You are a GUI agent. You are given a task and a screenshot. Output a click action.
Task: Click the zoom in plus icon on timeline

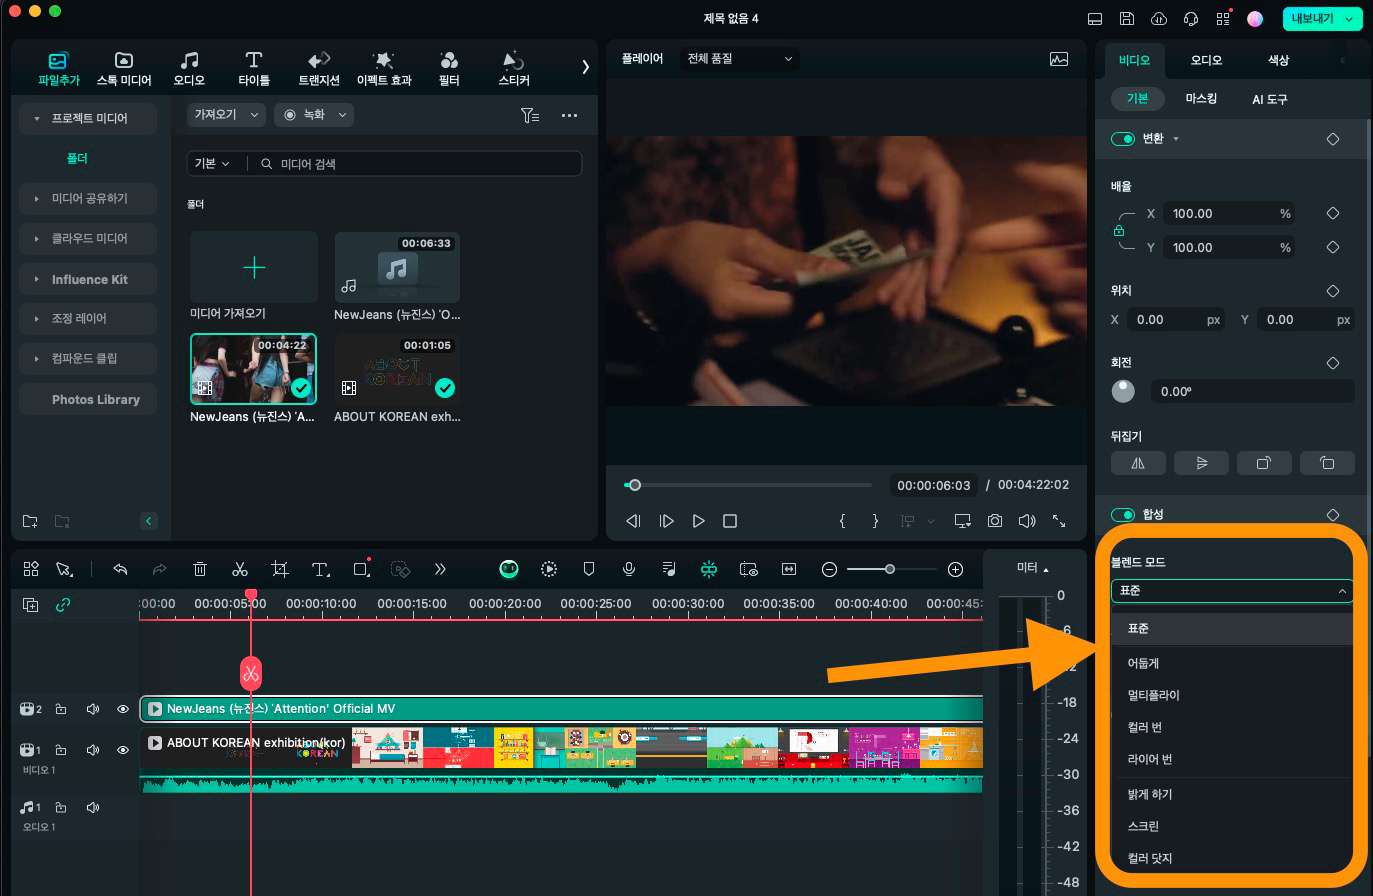(955, 569)
